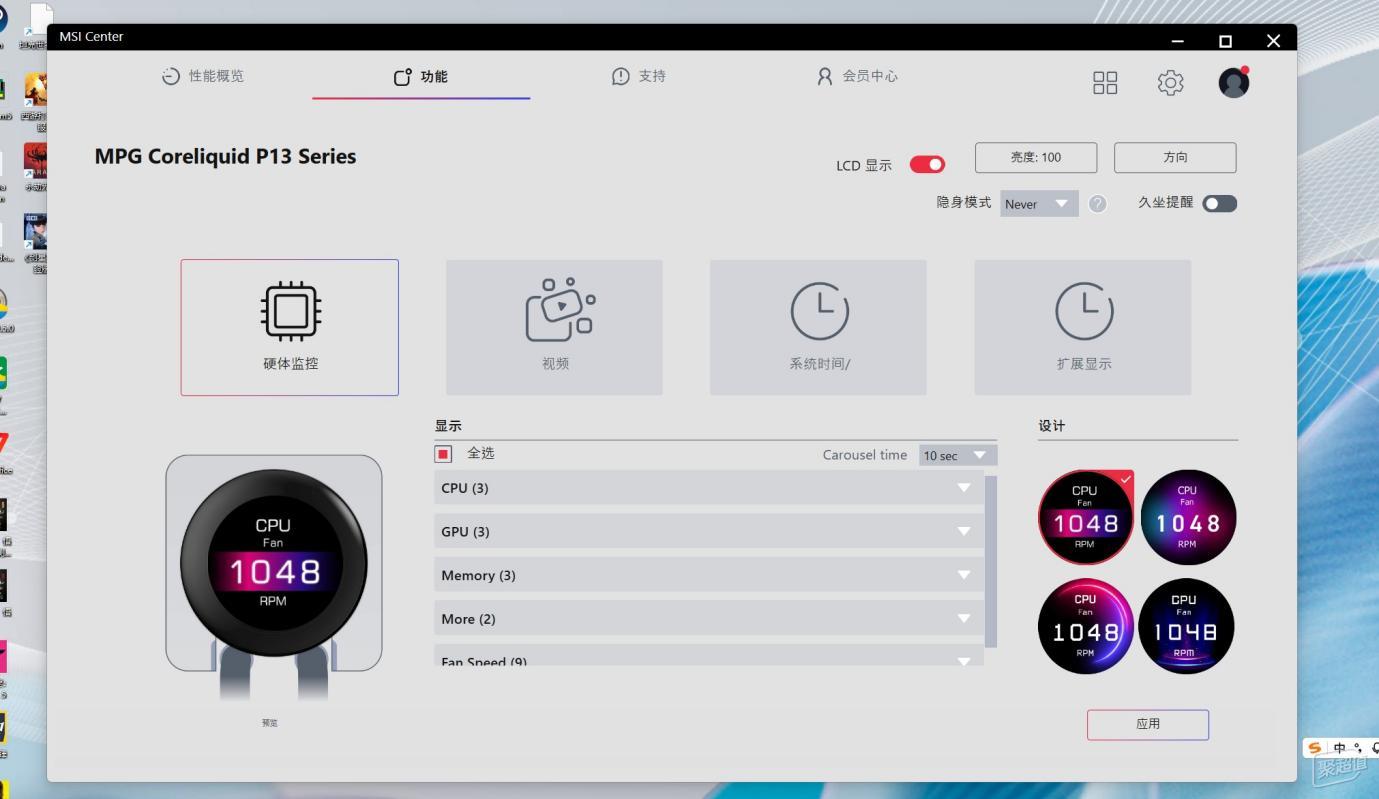1379x799 pixels.
Task: Switch to the 性能概览 tab
Action: [203, 76]
